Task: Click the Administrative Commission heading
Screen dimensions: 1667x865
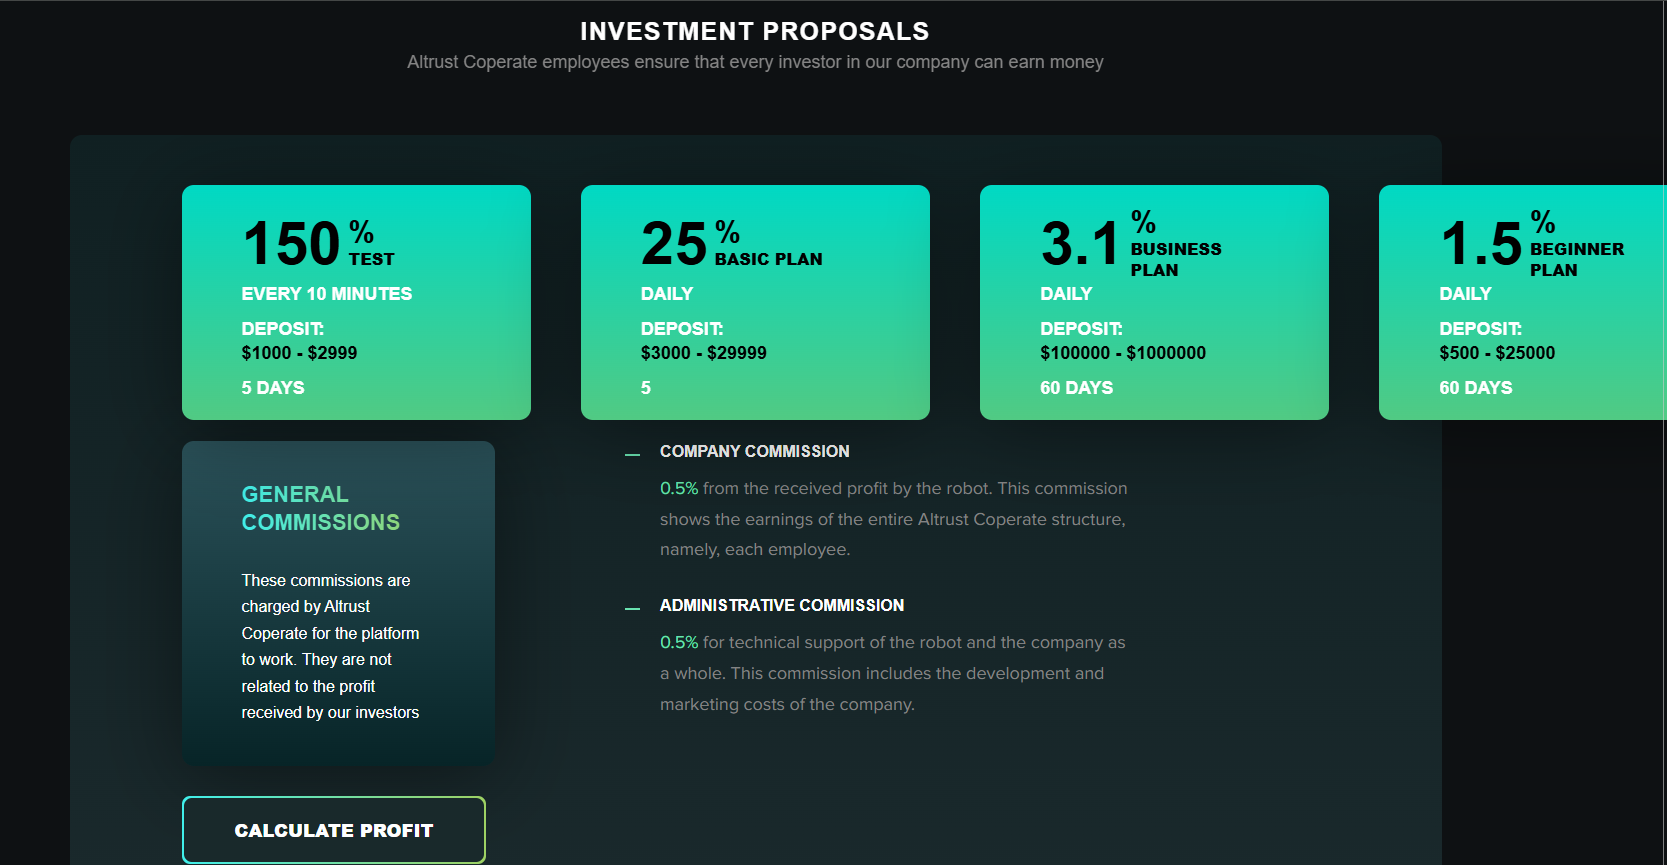Action: click(x=781, y=606)
